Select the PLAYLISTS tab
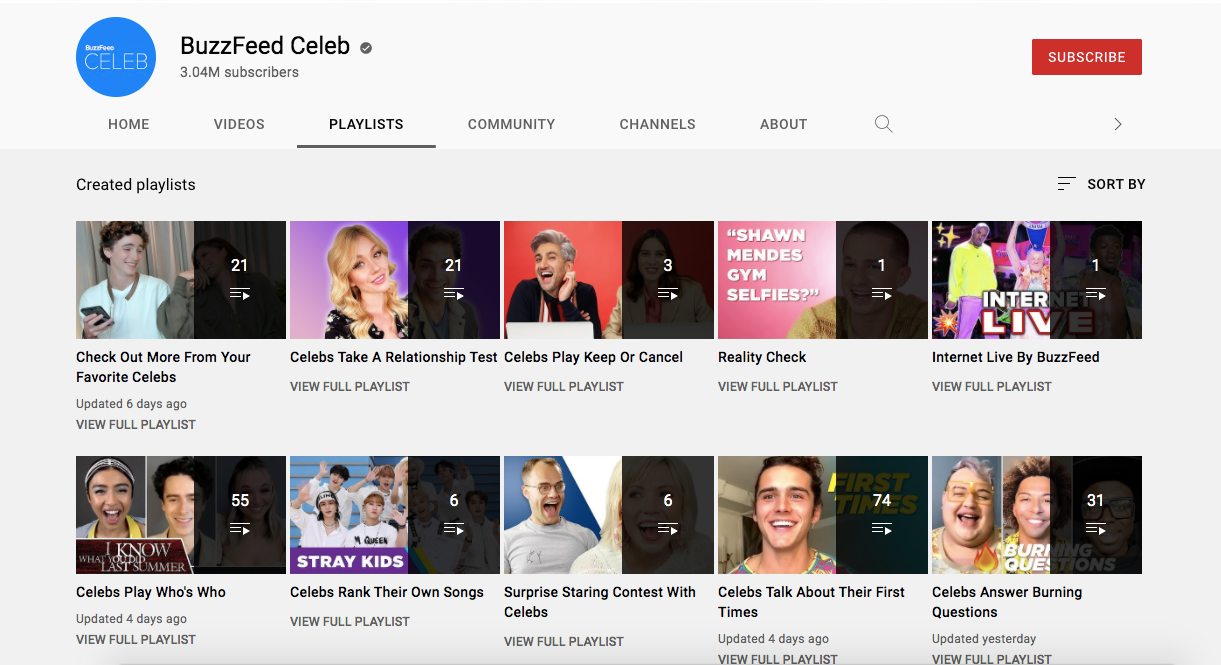 click(x=366, y=124)
